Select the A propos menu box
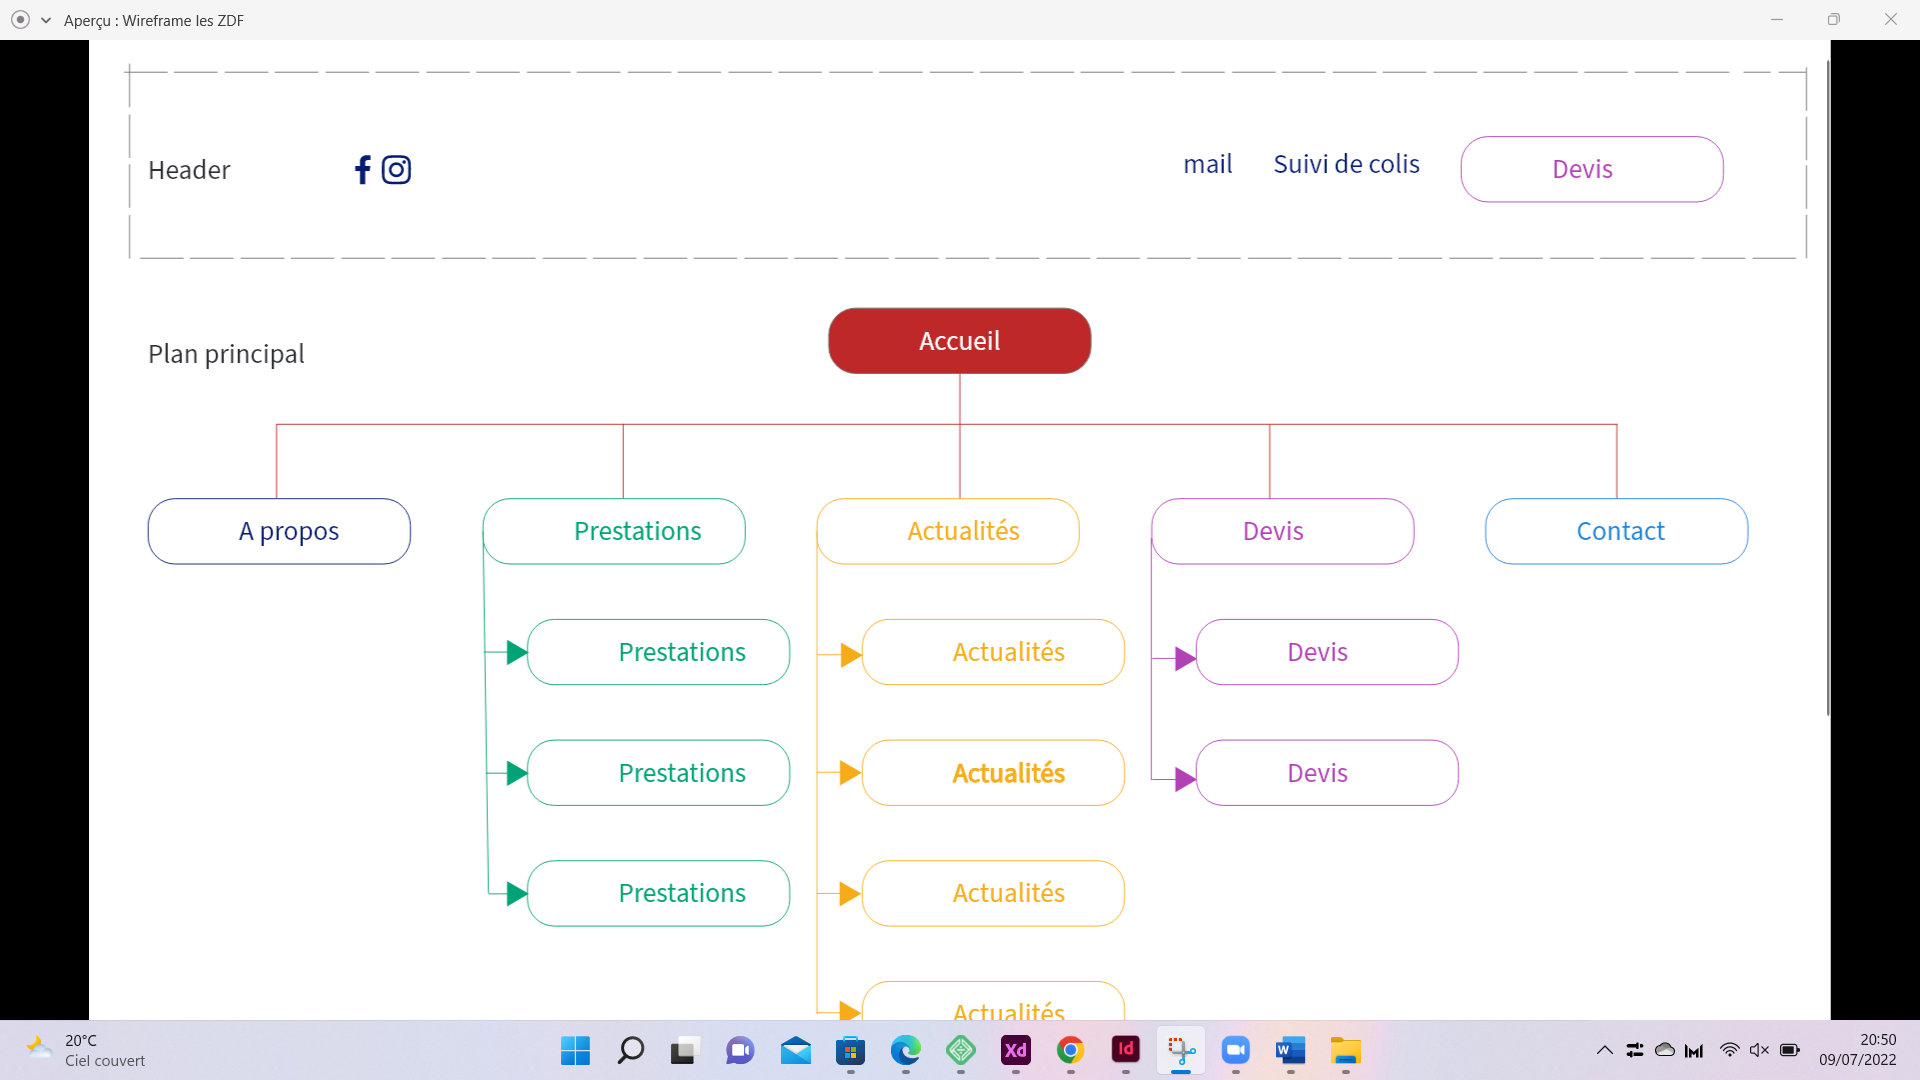This screenshot has height=1080, width=1920. pos(279,531)
